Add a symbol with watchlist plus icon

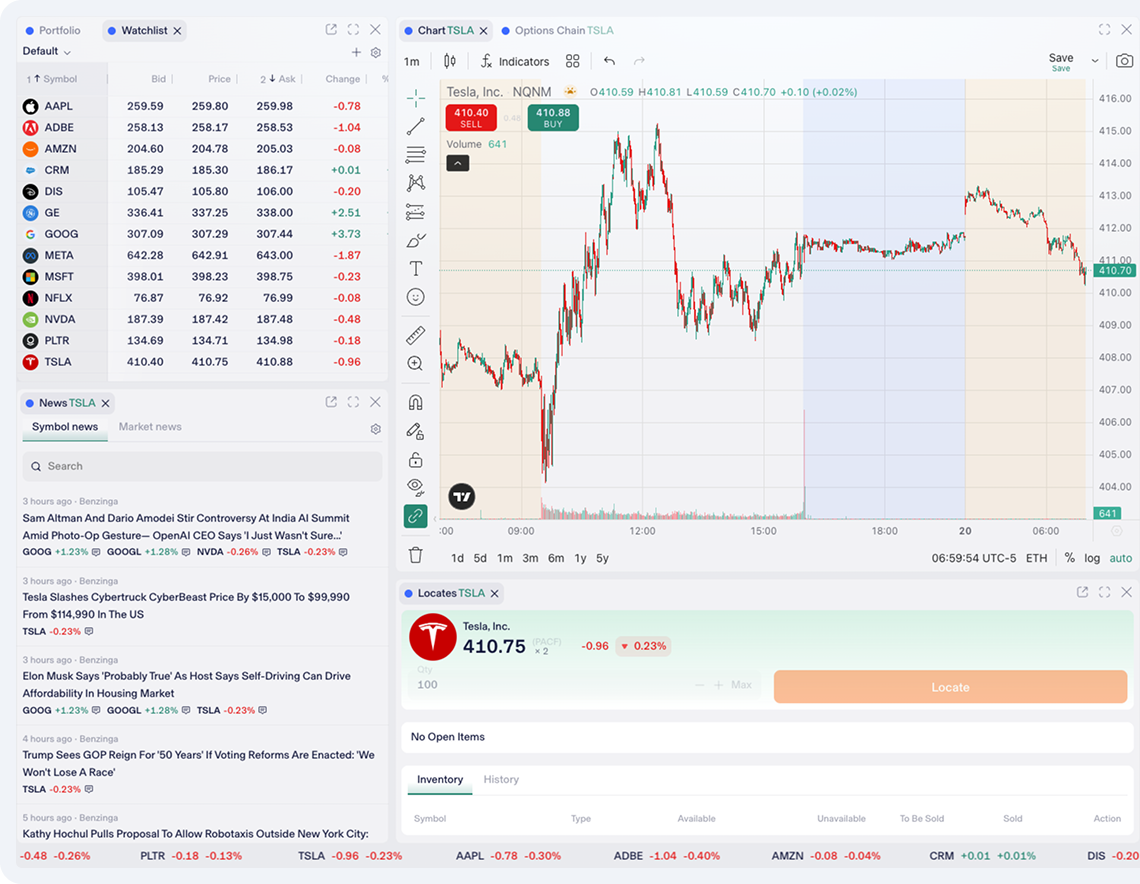point(356,52)
